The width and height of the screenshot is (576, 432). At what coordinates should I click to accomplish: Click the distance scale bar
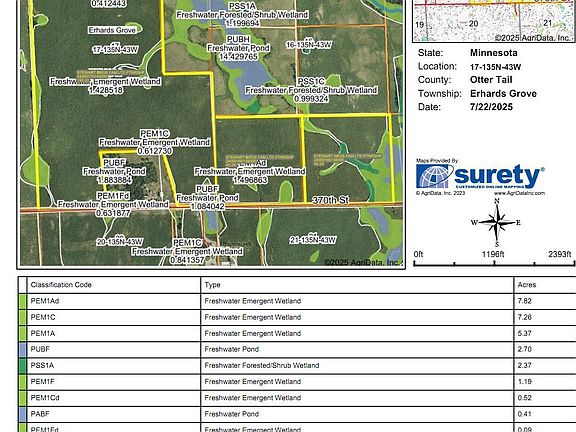494,263
